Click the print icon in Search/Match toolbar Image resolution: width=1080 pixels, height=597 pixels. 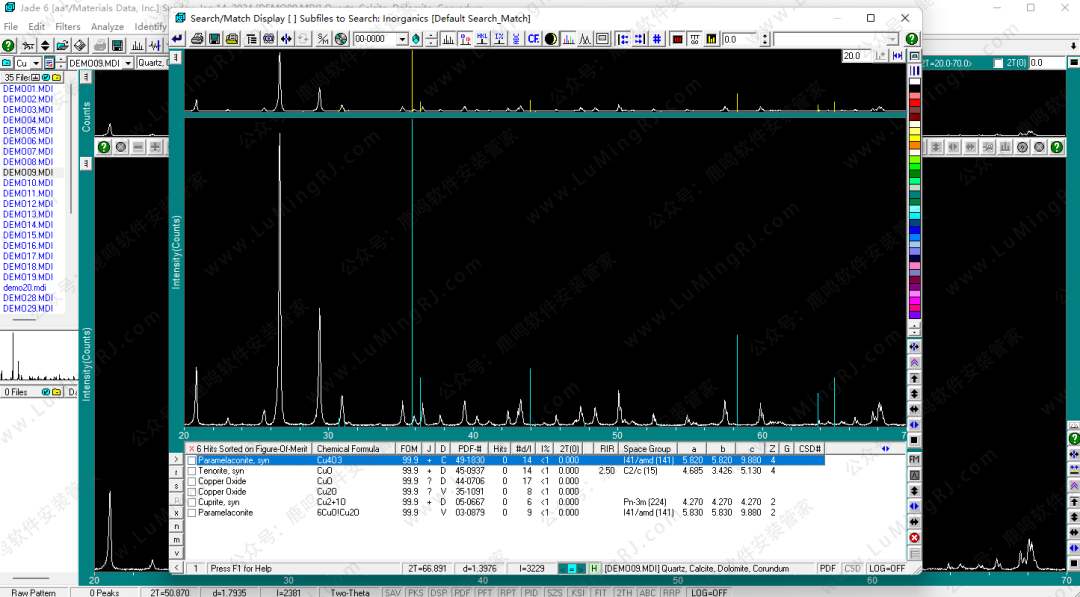pyautogui.click(x=198, y=39)
